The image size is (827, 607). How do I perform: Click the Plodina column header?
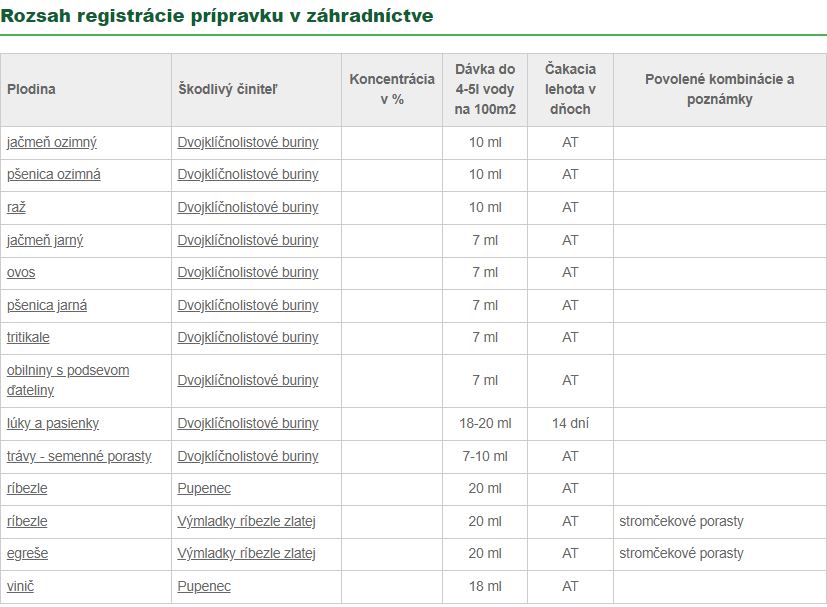pyautogui.click(x=31, y=89)
